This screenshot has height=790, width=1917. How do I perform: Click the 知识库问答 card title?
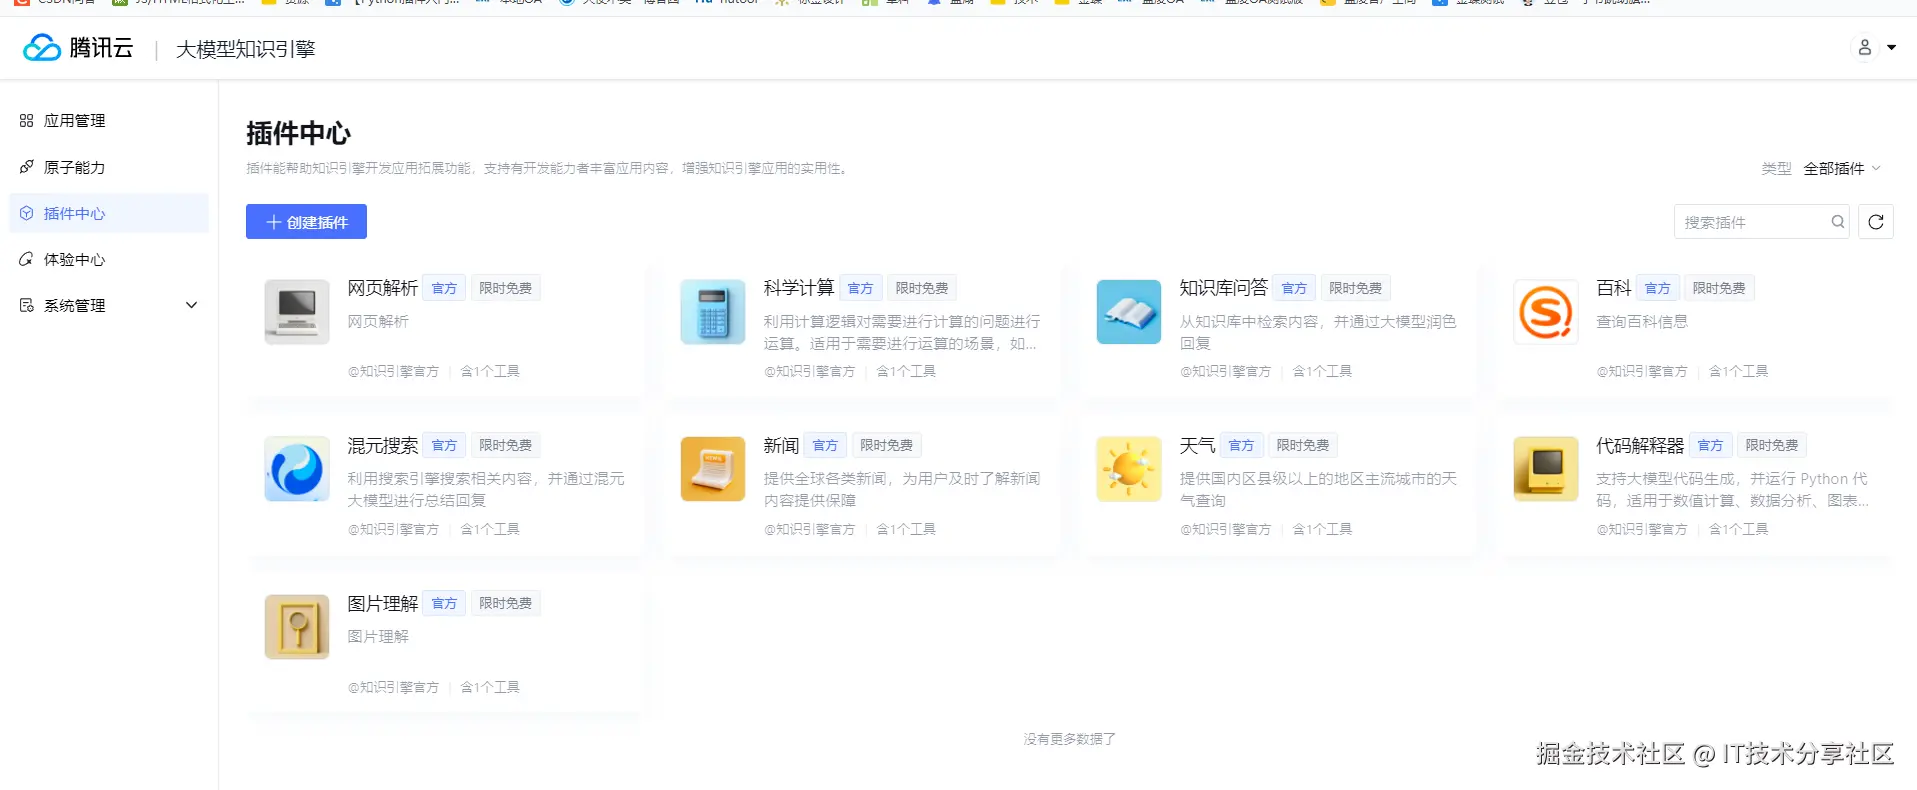[x=1224, y=288]
